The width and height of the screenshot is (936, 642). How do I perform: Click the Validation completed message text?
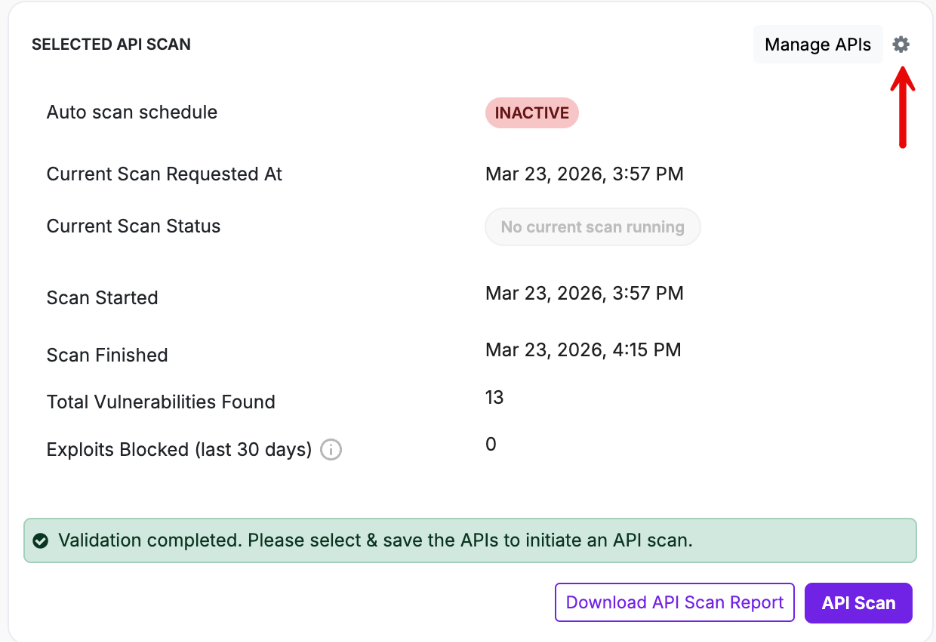pos(375,541)
